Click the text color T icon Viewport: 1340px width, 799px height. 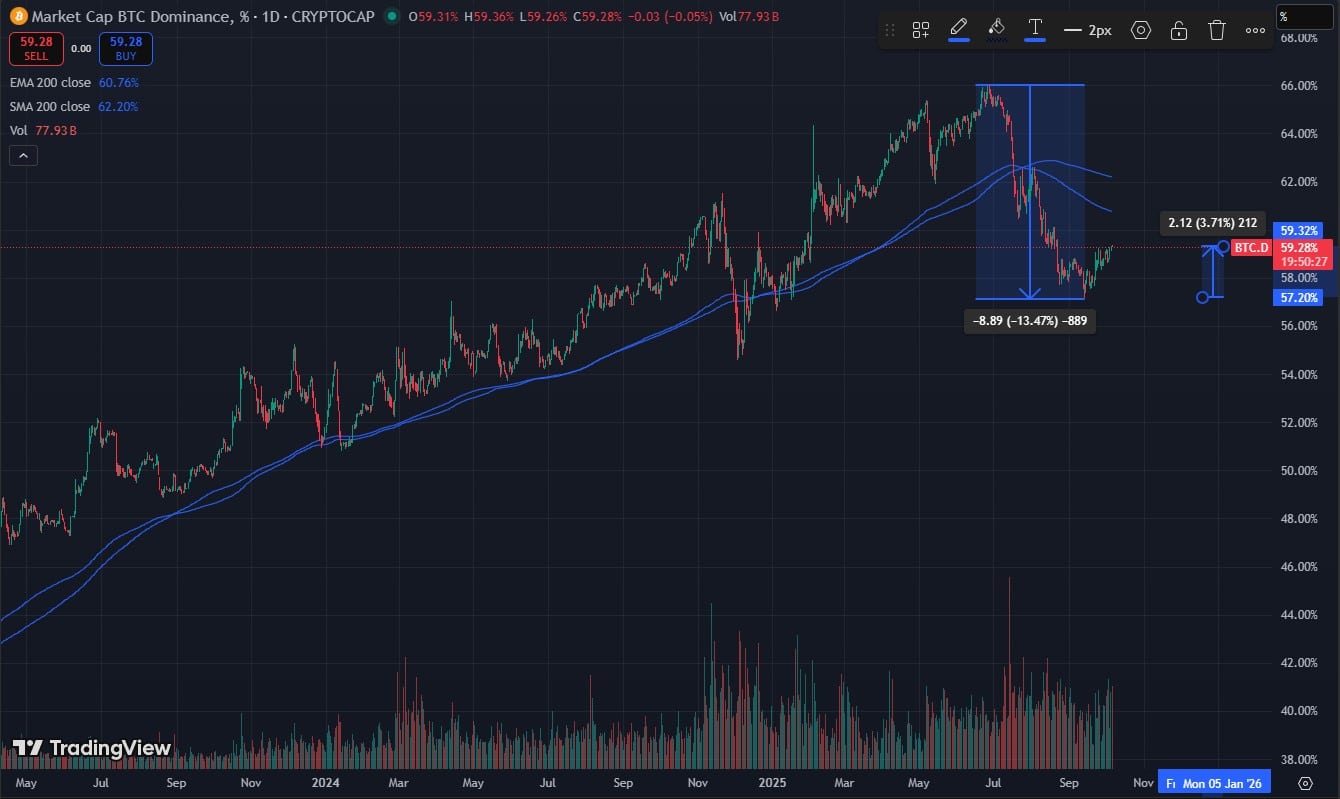pos(1035,28)
